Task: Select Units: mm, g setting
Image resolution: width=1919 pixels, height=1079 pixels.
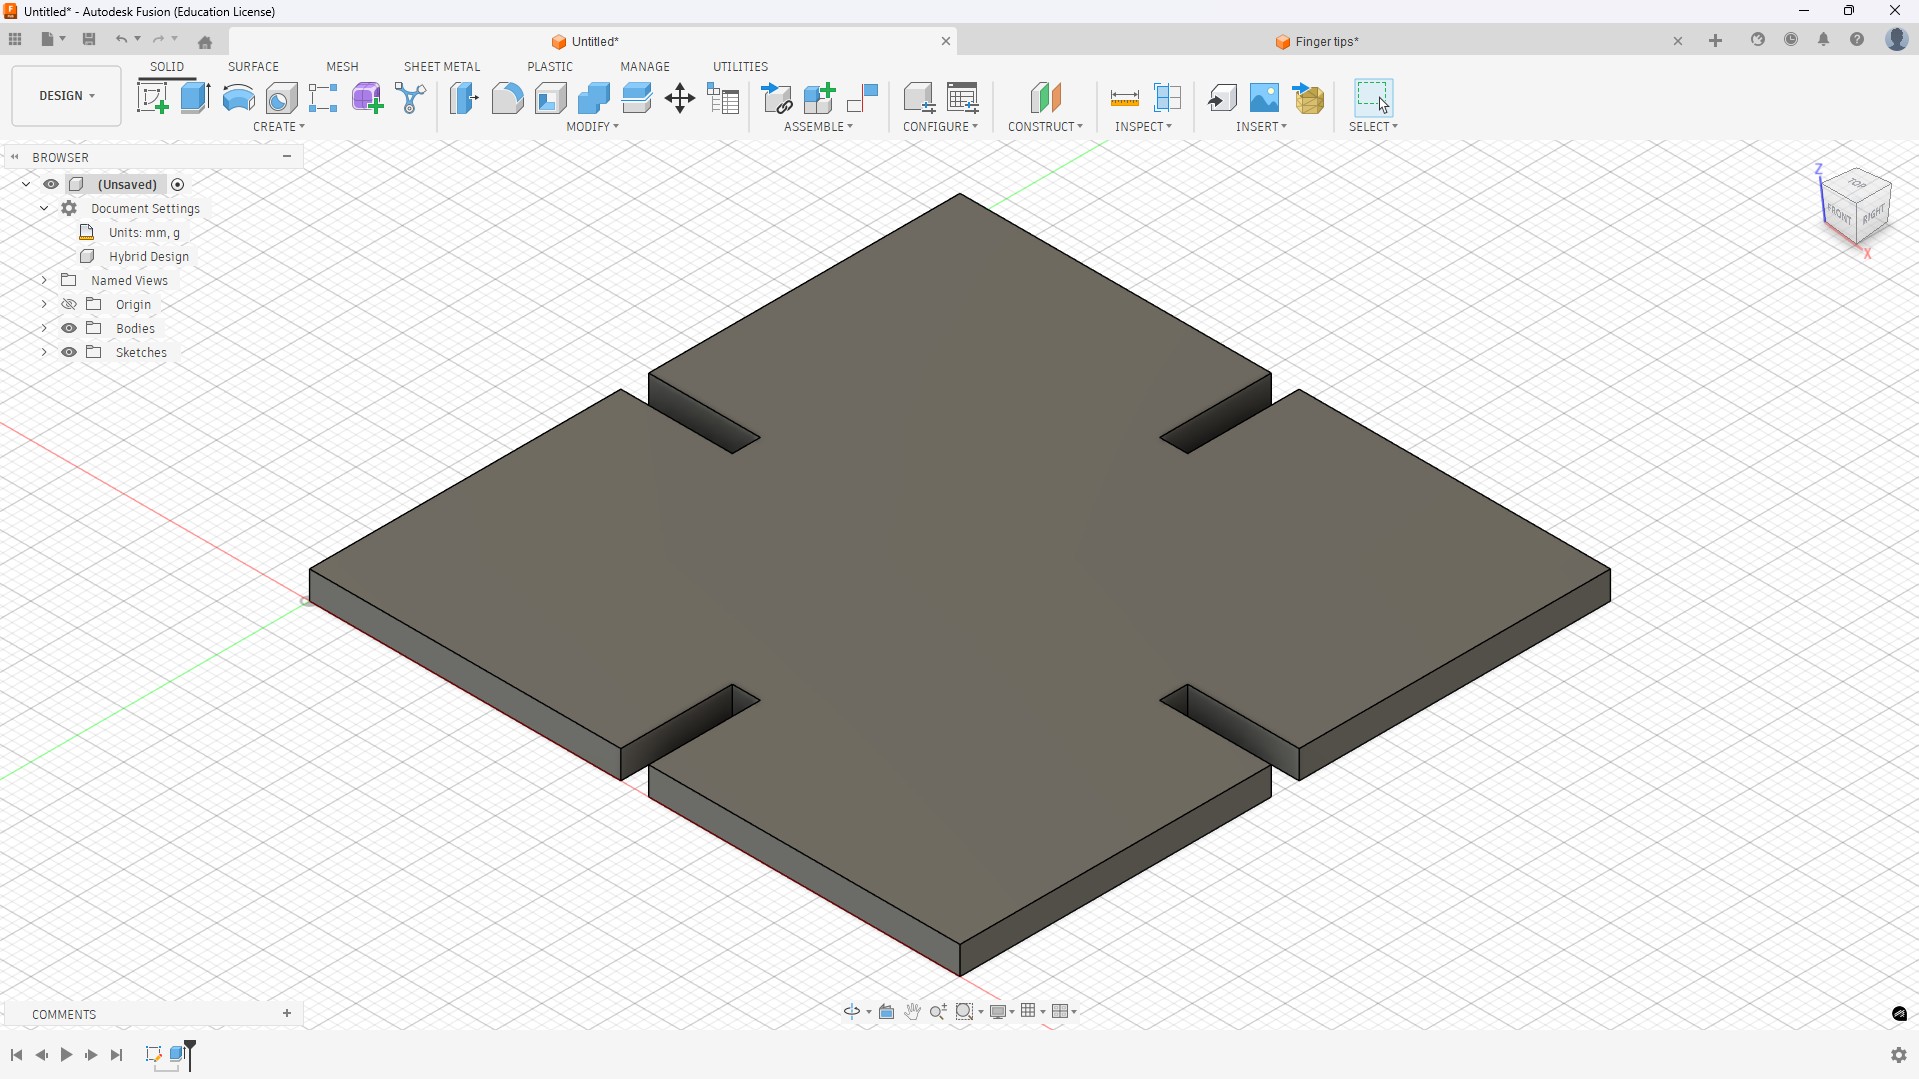Action: click(145, 232)
